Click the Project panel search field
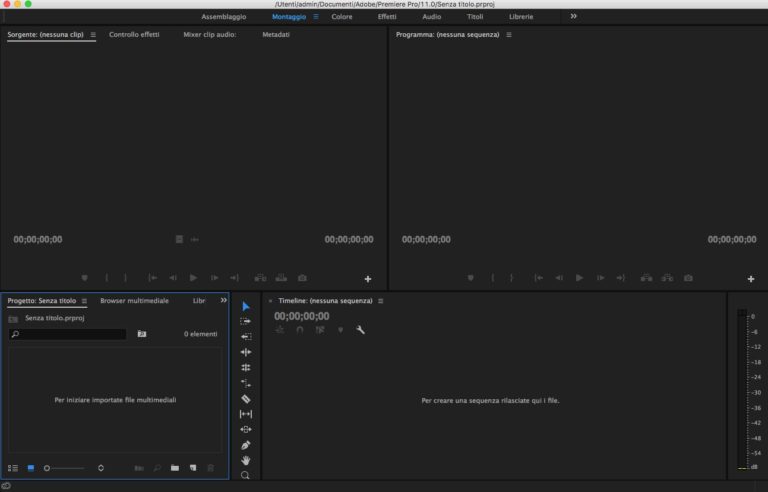The image size is (768, 492). click(68, 334)
